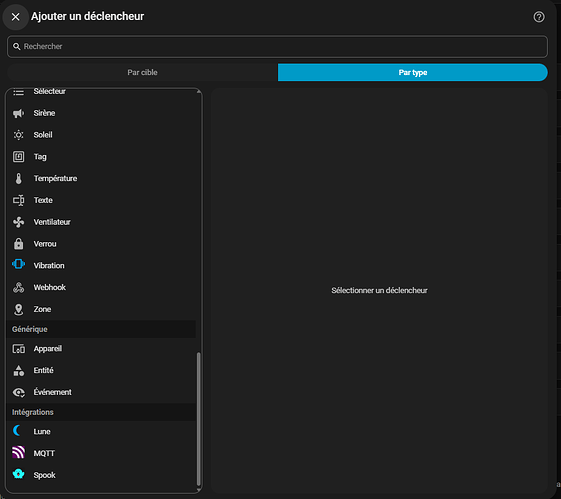
Task: Choose the Soleil trigger label
Action: coord(43,135)
